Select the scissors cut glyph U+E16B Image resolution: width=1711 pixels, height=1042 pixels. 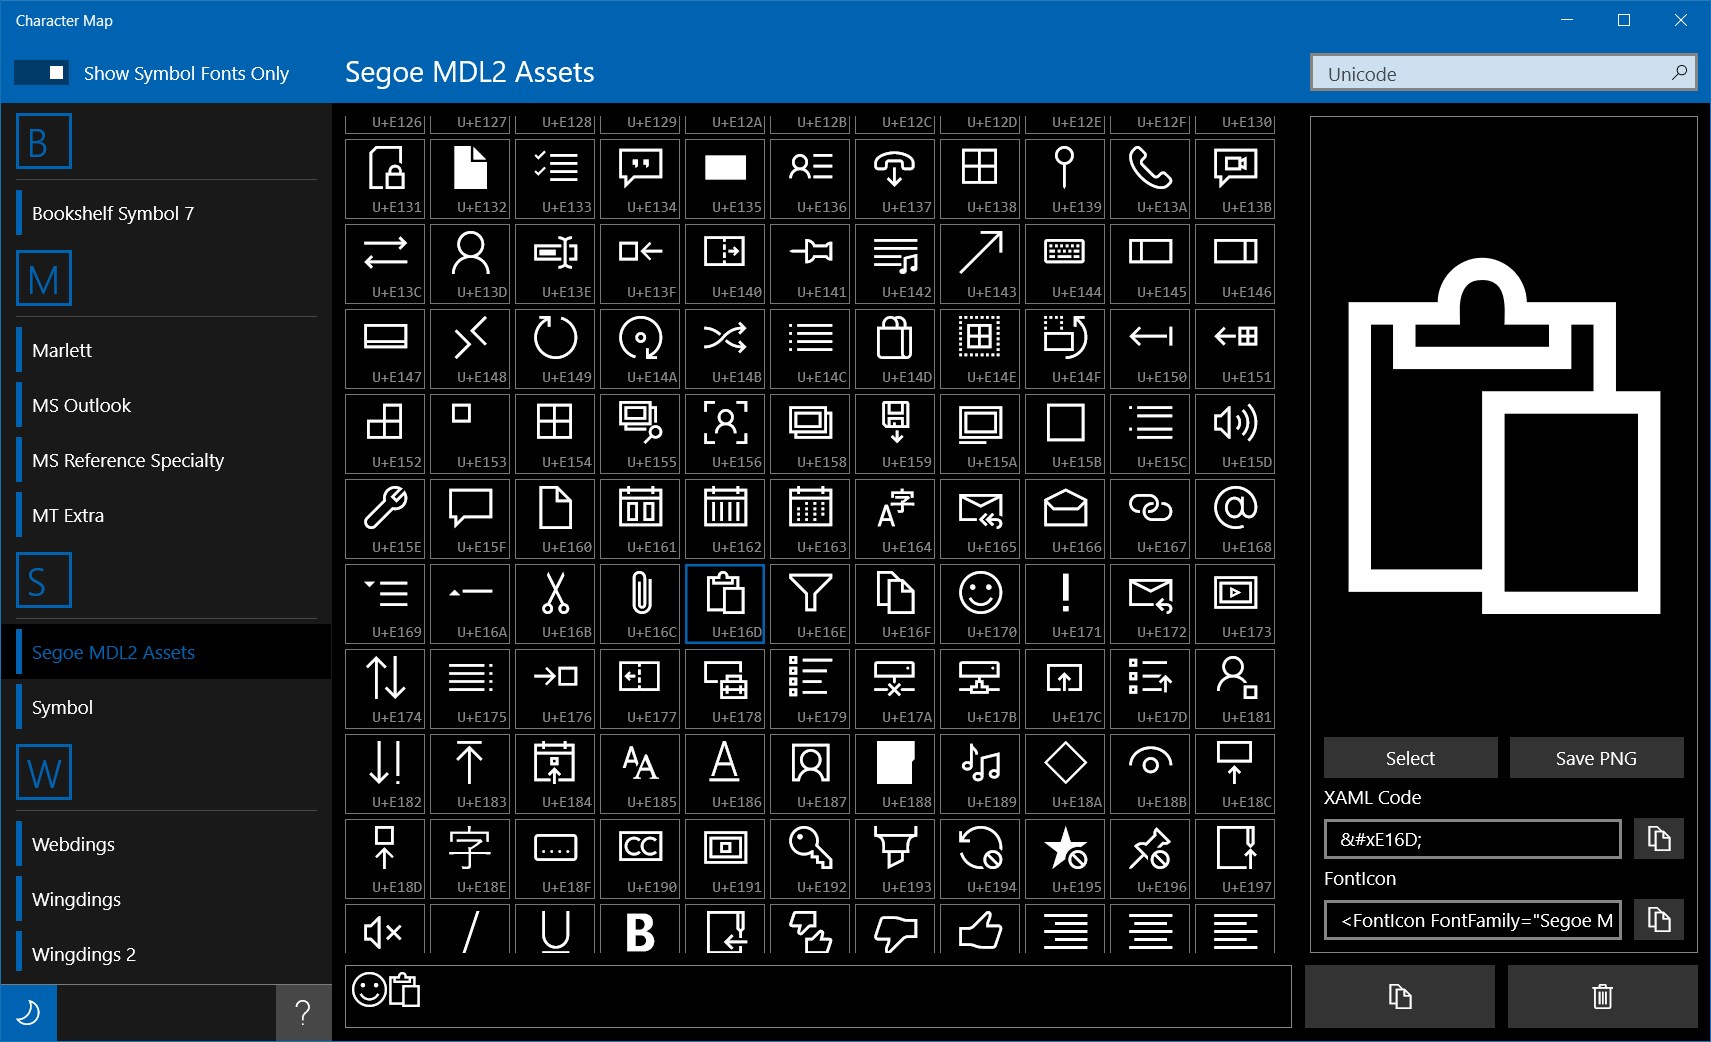coord(555,603)
